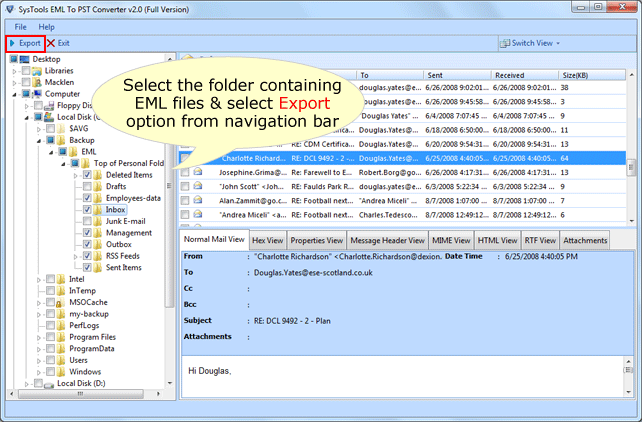The image size is (642, 422).
Task: Click the Computer icon in tree
Action: point(37,94)
